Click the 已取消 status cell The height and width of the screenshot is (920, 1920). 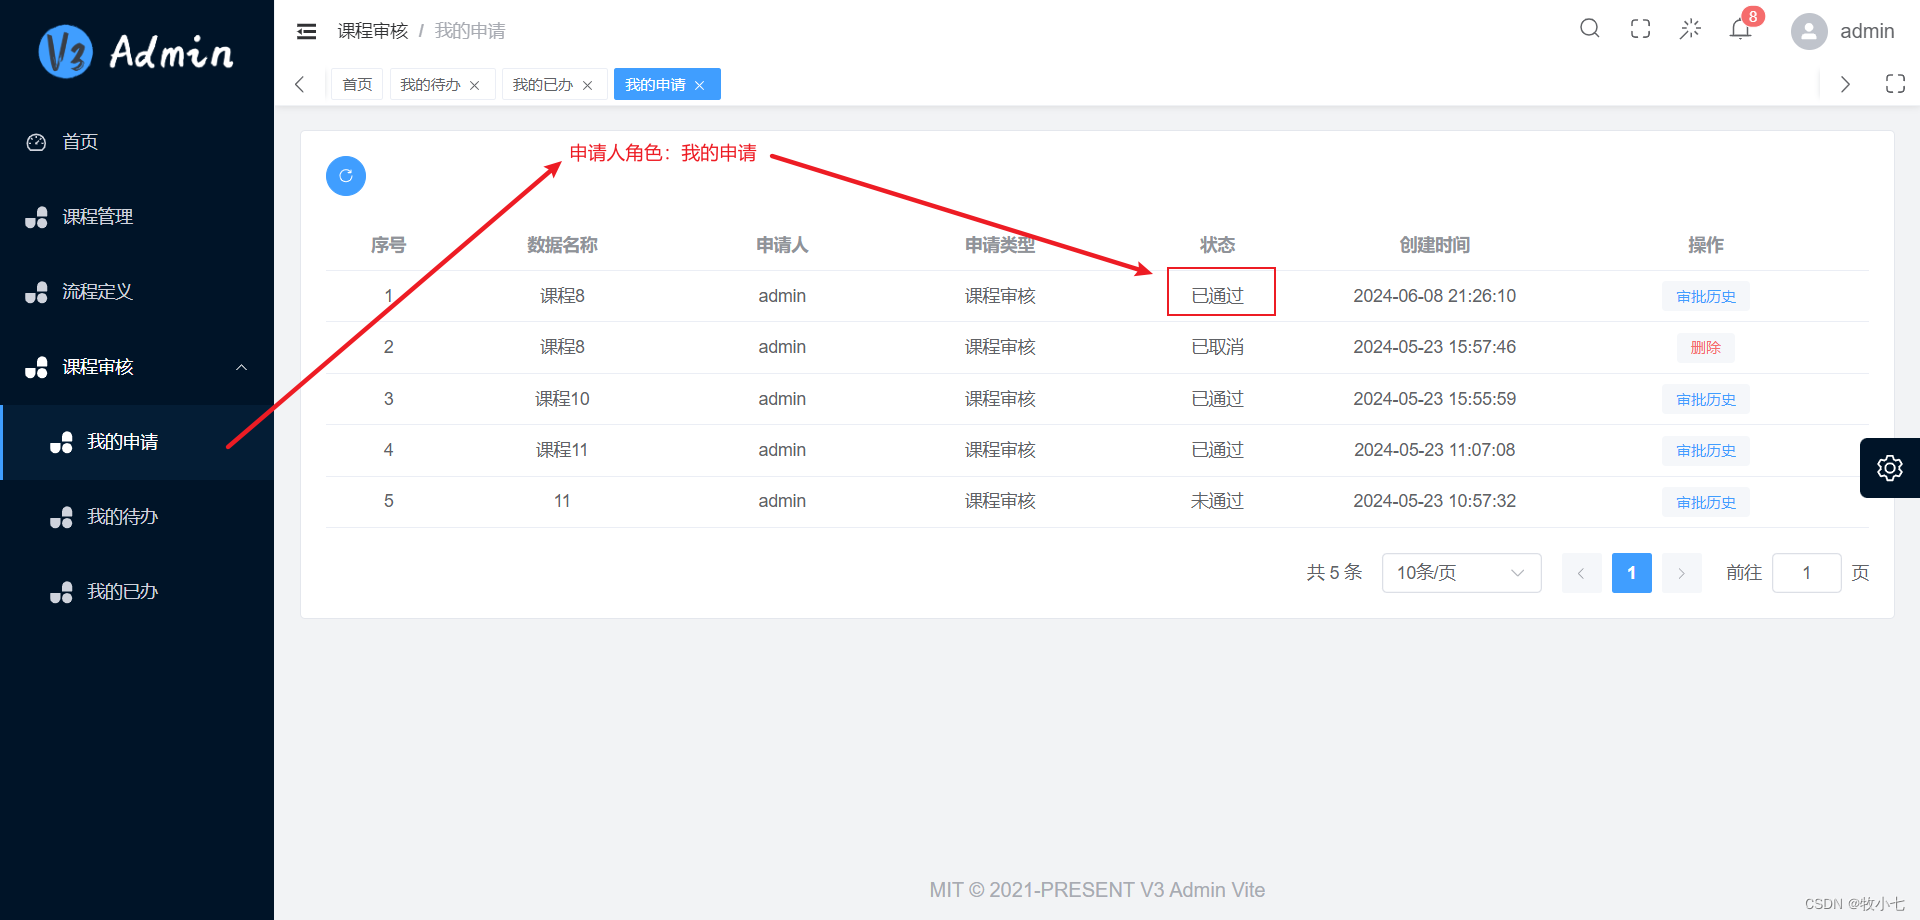tap(1217, 347)
